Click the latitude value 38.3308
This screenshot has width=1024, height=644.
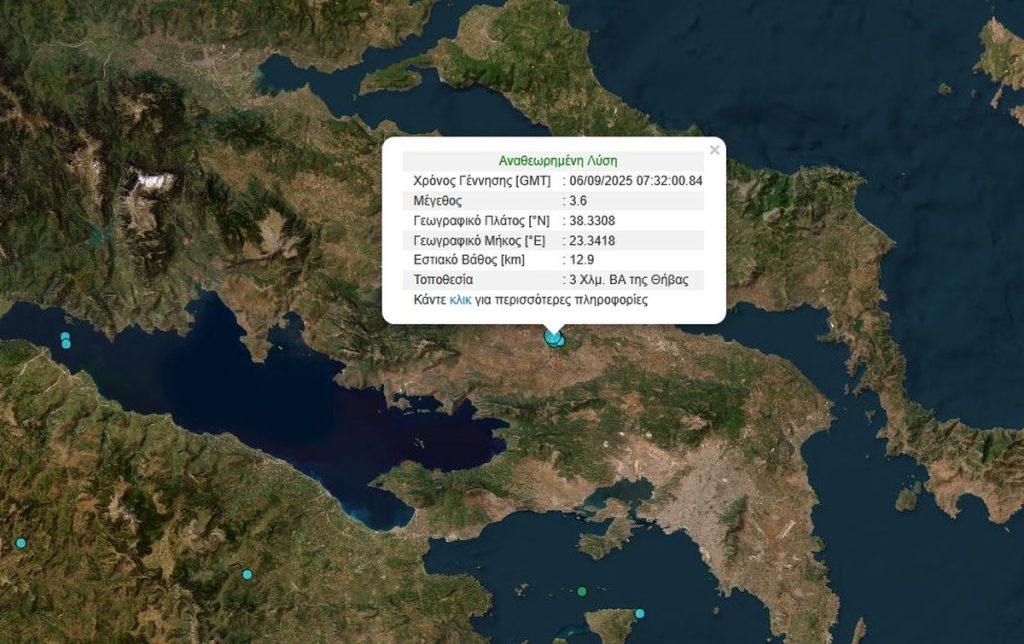pos(592,220)
